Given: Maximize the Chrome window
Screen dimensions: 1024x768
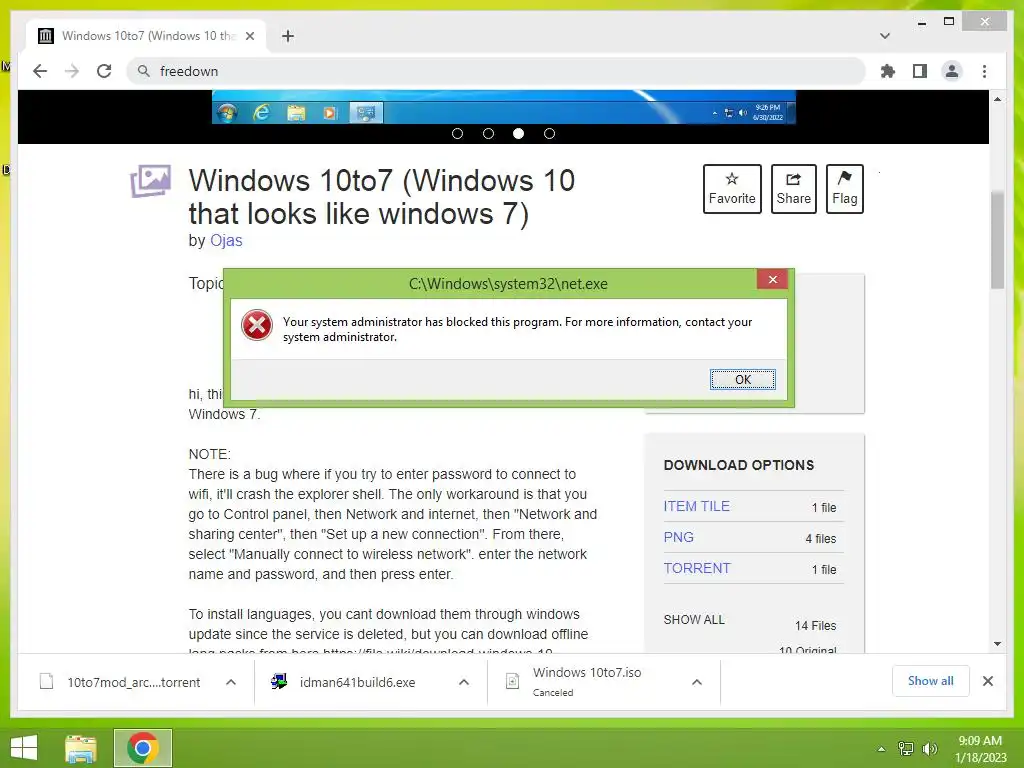Looking at the screenshot, I should point(949,22).
